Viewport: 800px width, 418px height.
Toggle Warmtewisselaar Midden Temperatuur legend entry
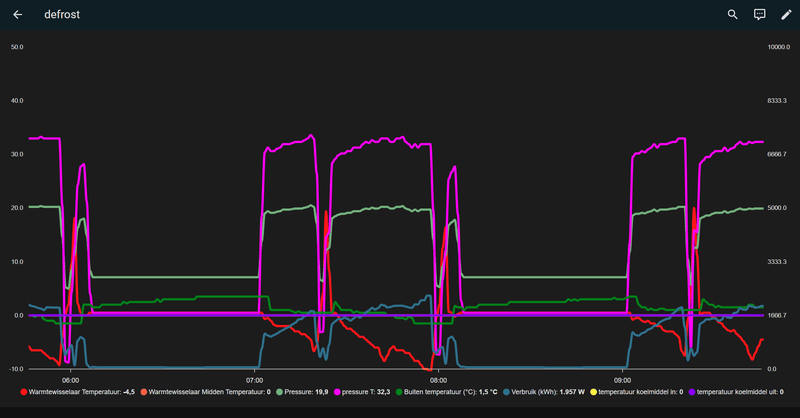pos(206,392)
